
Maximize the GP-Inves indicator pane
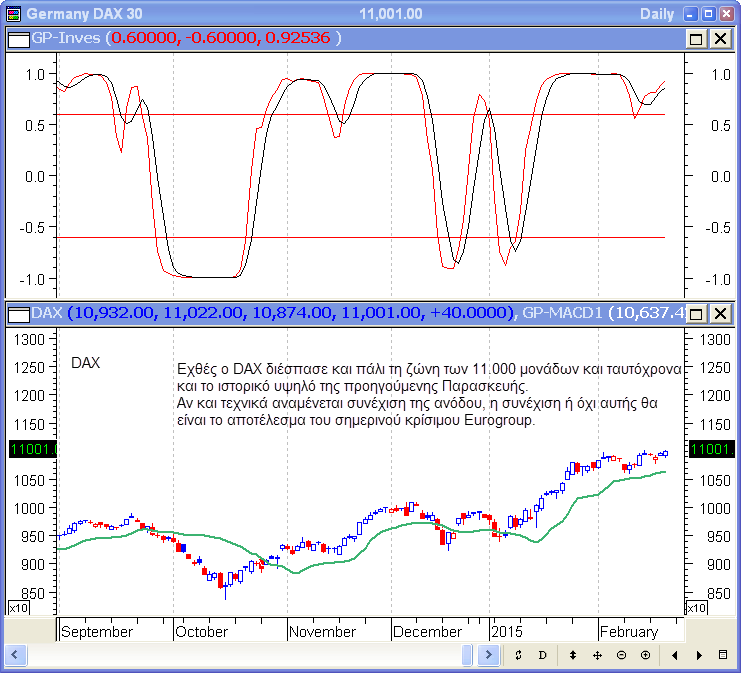pyautogui.click(x=696, y=39)
